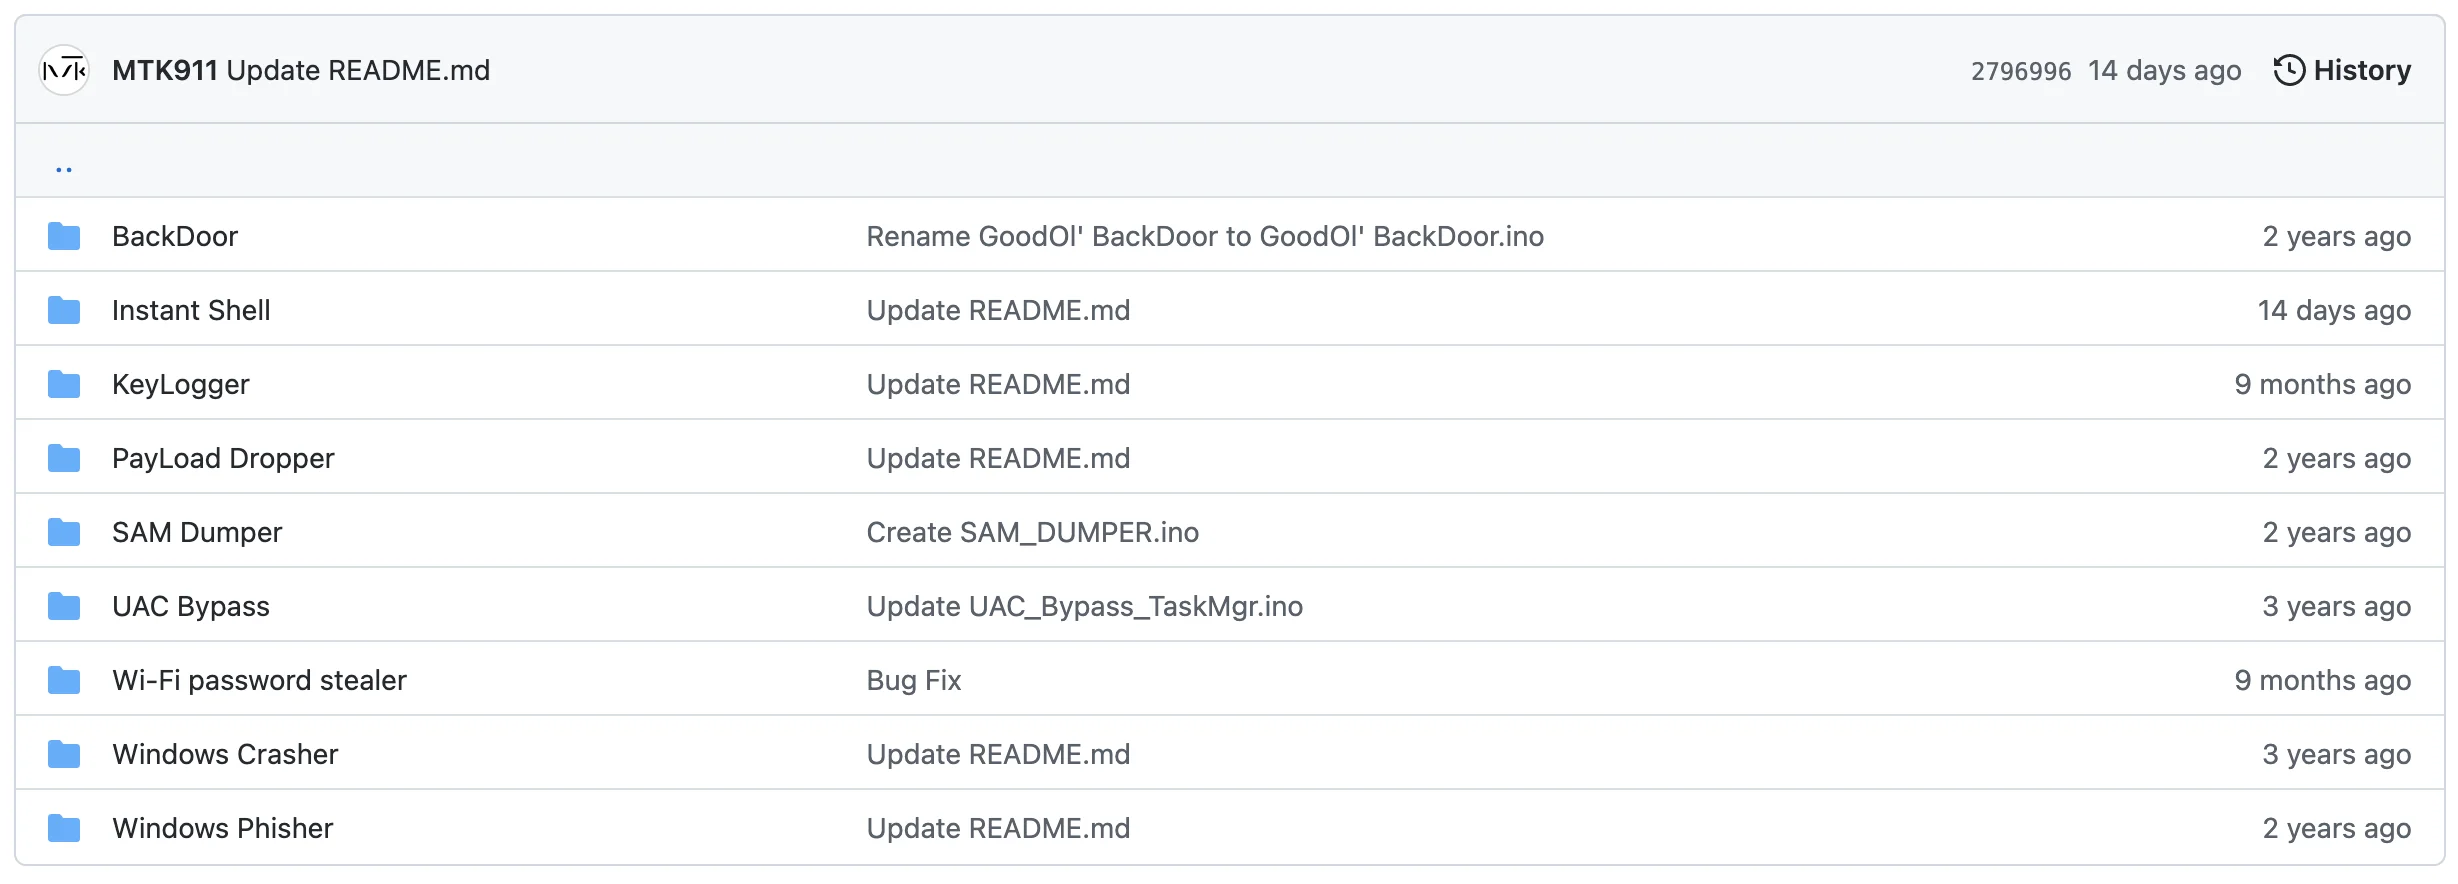Click the MTK911 avatar icon
This screenshot has height=884, width=2458.
[64, 70]
